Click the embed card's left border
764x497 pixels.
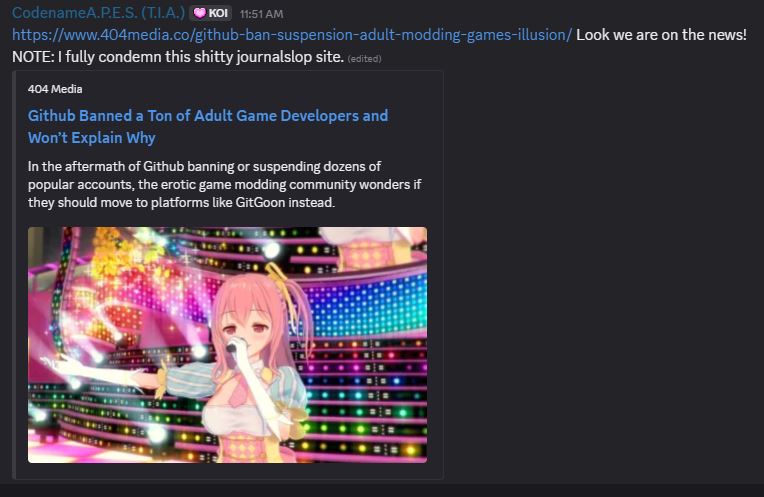14,275
